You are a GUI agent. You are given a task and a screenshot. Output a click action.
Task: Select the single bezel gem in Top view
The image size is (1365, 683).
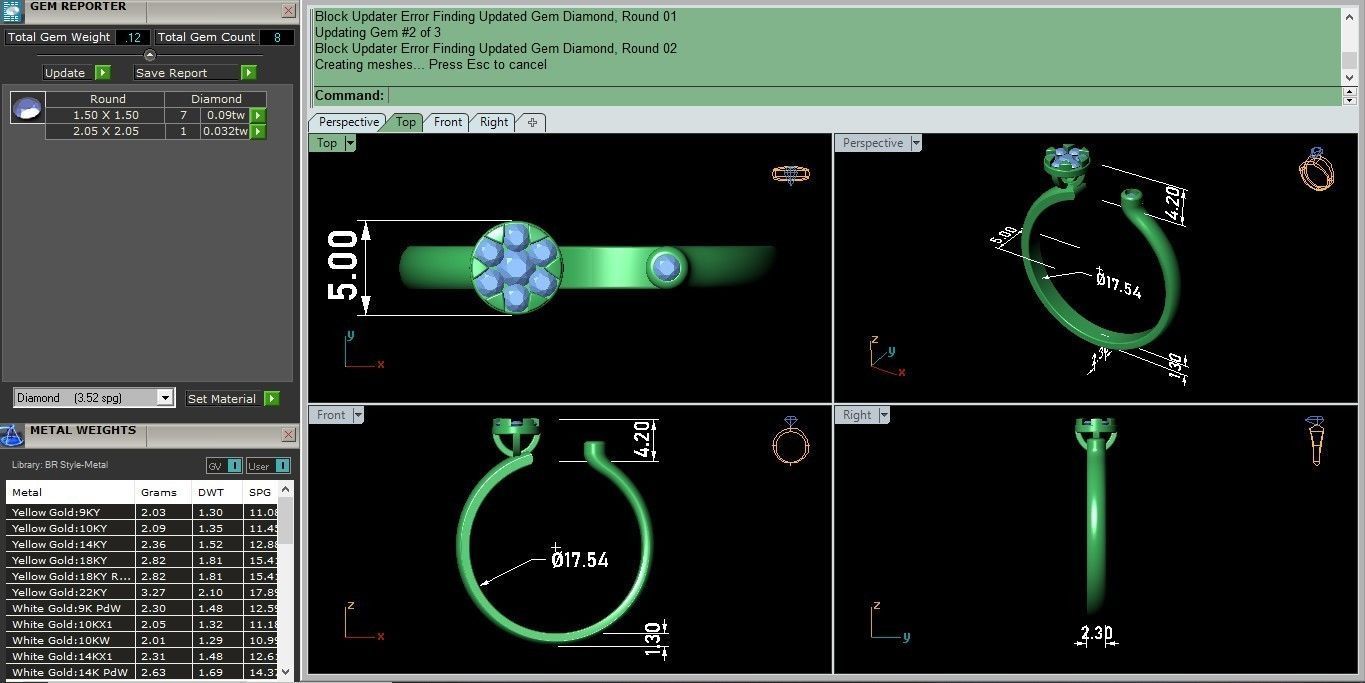[x=665, y=268]
